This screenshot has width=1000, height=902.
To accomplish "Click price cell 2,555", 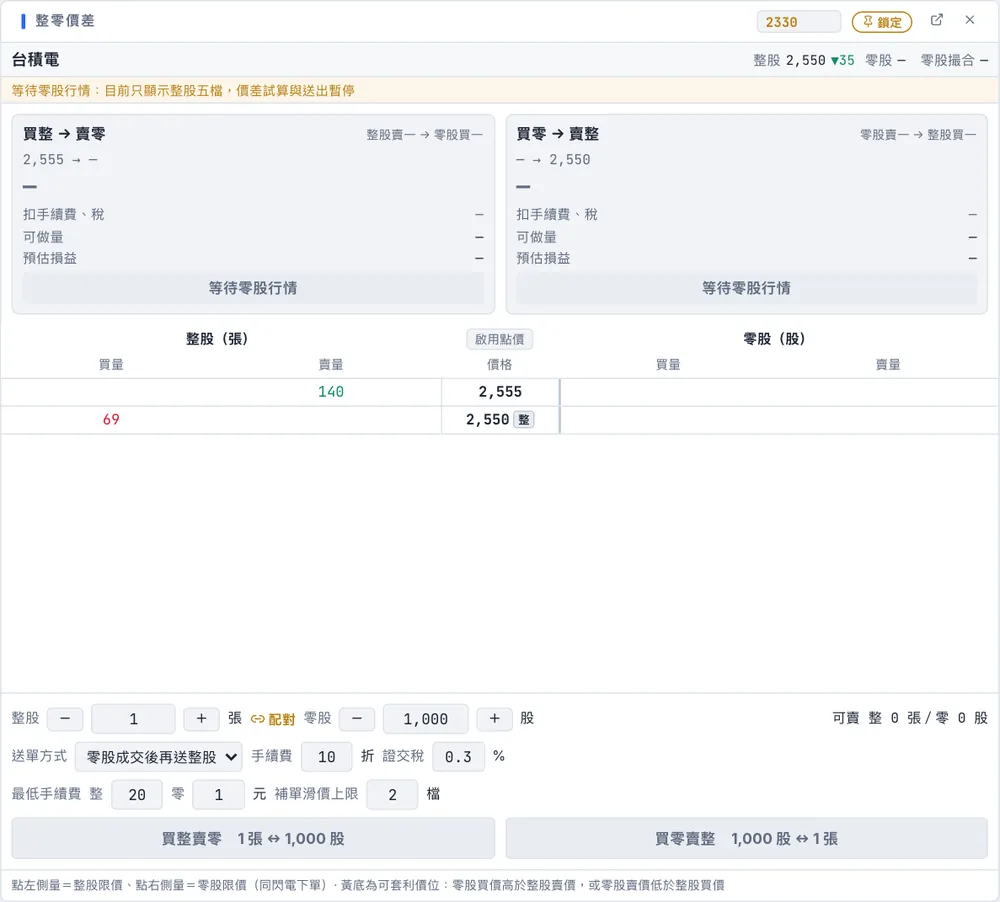I will pyautogui.click(x=500, y=392).
